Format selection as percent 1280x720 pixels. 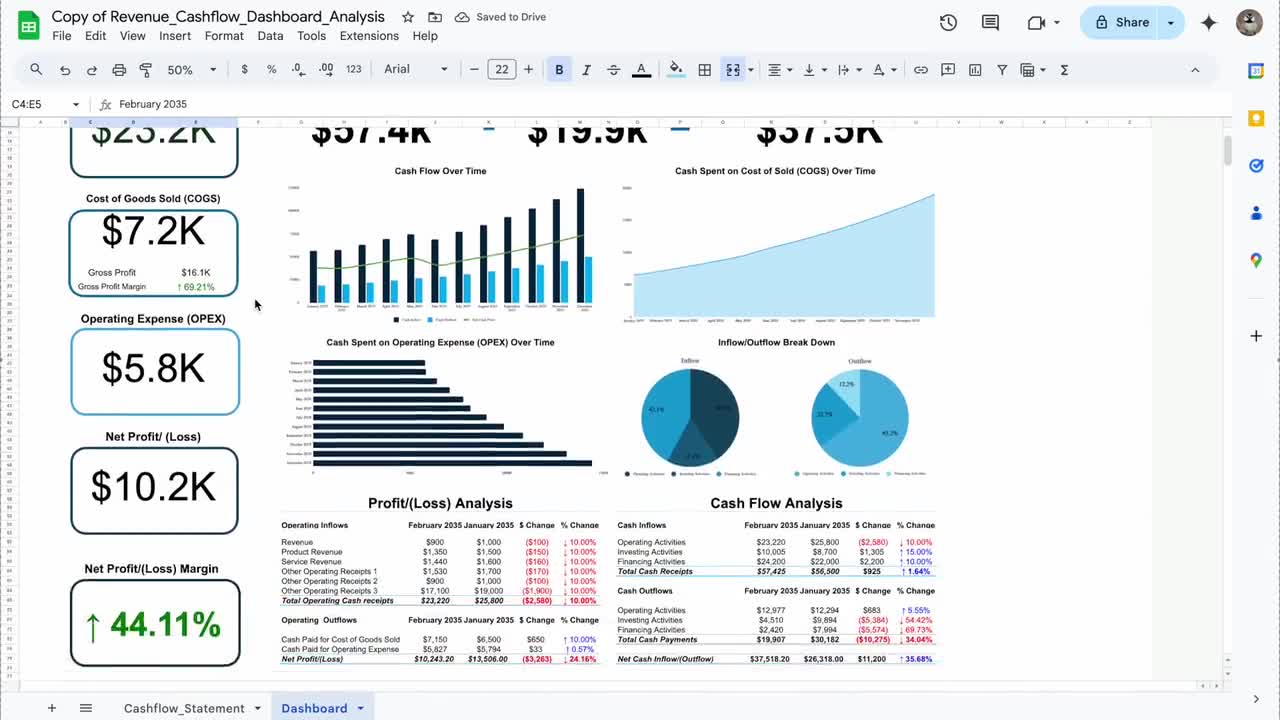(x=271, y=70)
